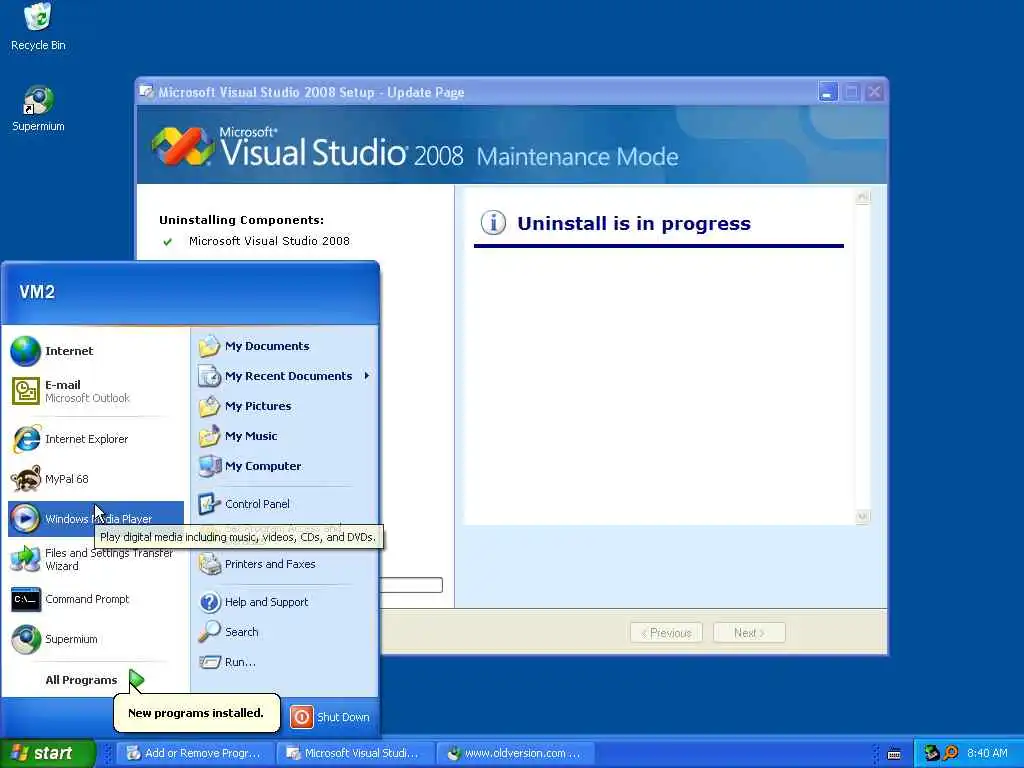This screenshot has height=768, width=1024.
Task: Minimize the Visual Studio 2008 Setup window
Action: click(828, 92)
